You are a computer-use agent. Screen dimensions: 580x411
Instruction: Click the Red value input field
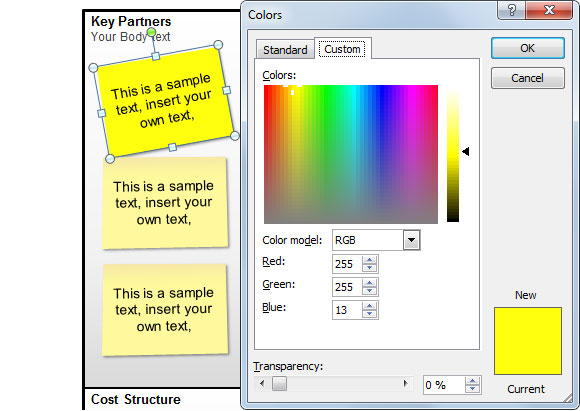point(347,264)
